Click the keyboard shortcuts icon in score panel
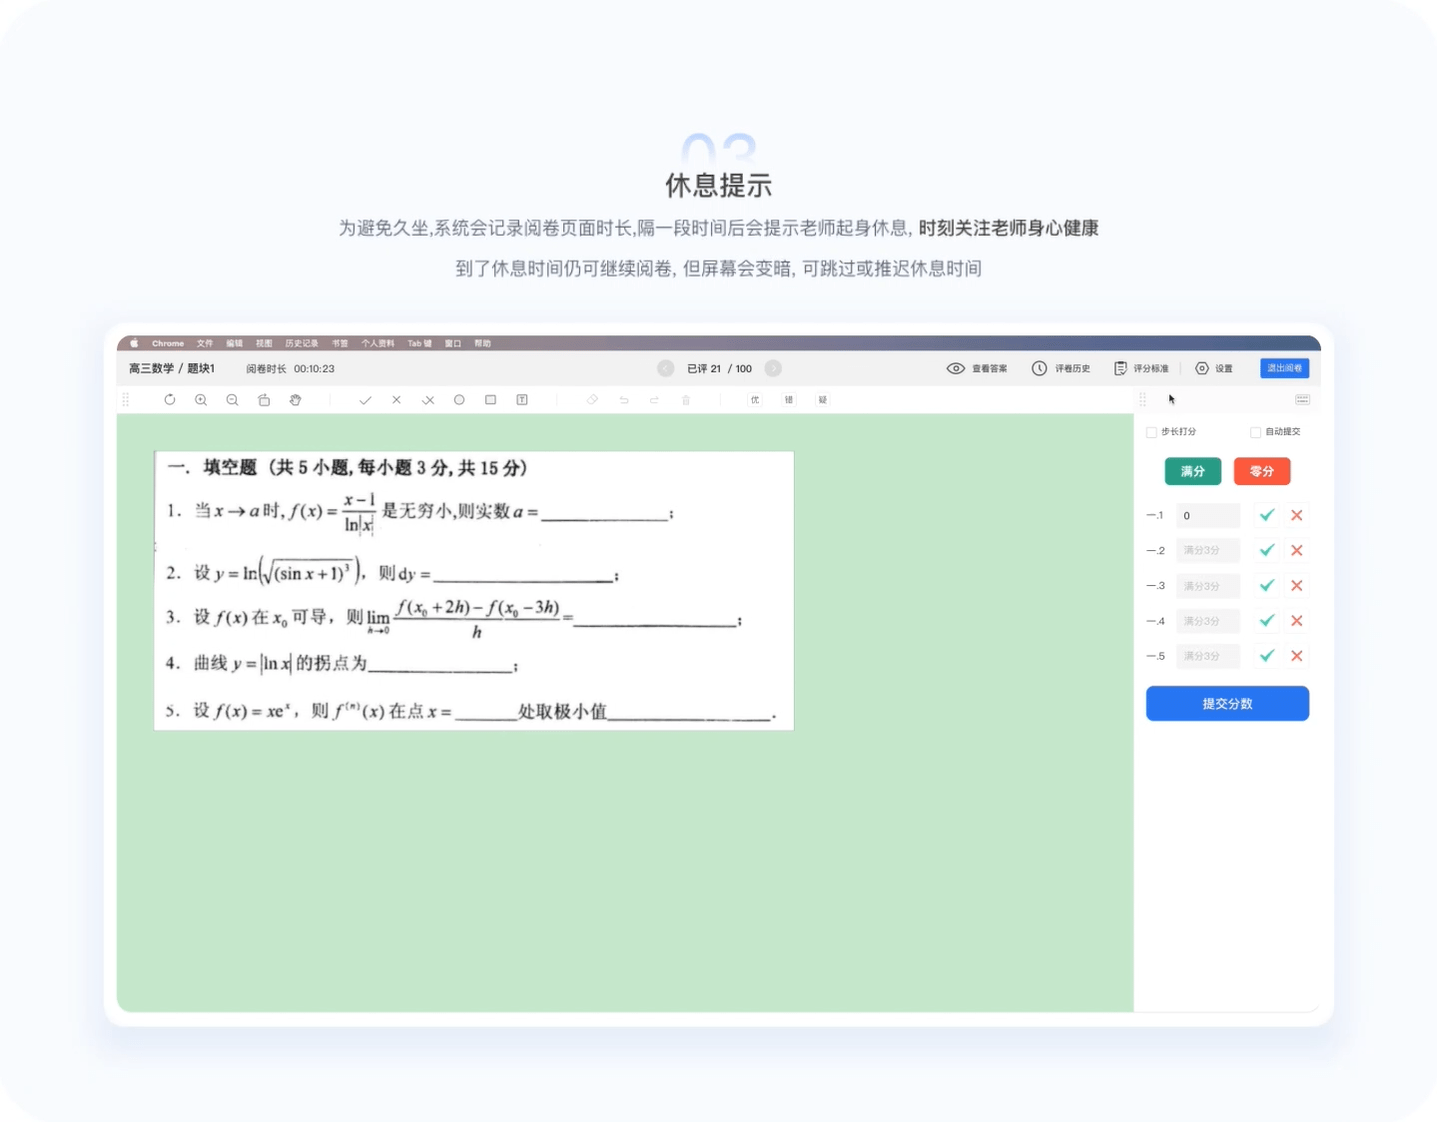Image resolution: width=1437 pixels, height=1122 pixels. coord(1302,399)
